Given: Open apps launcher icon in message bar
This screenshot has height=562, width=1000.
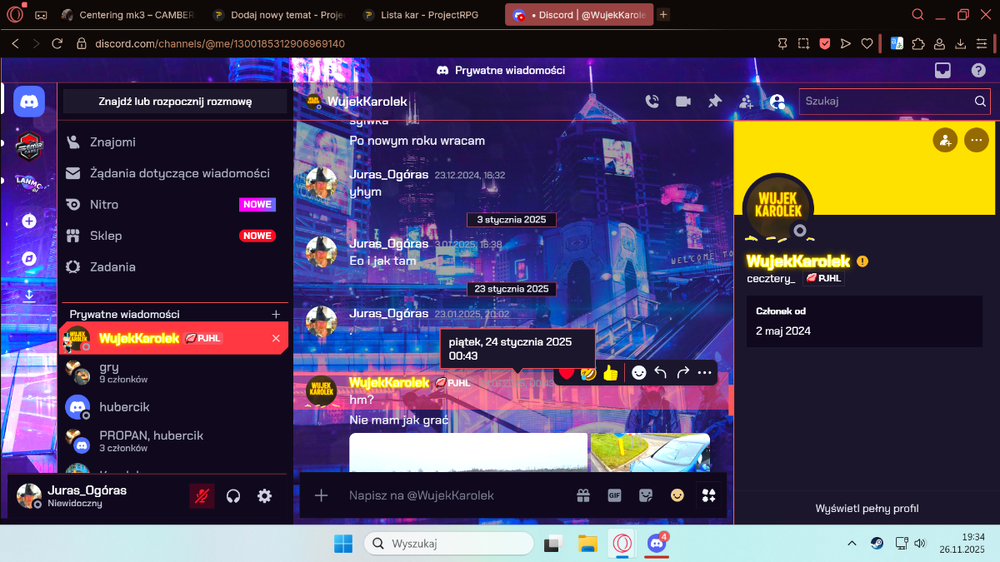Looking at the screenshot, I should (x=709, y=496).
